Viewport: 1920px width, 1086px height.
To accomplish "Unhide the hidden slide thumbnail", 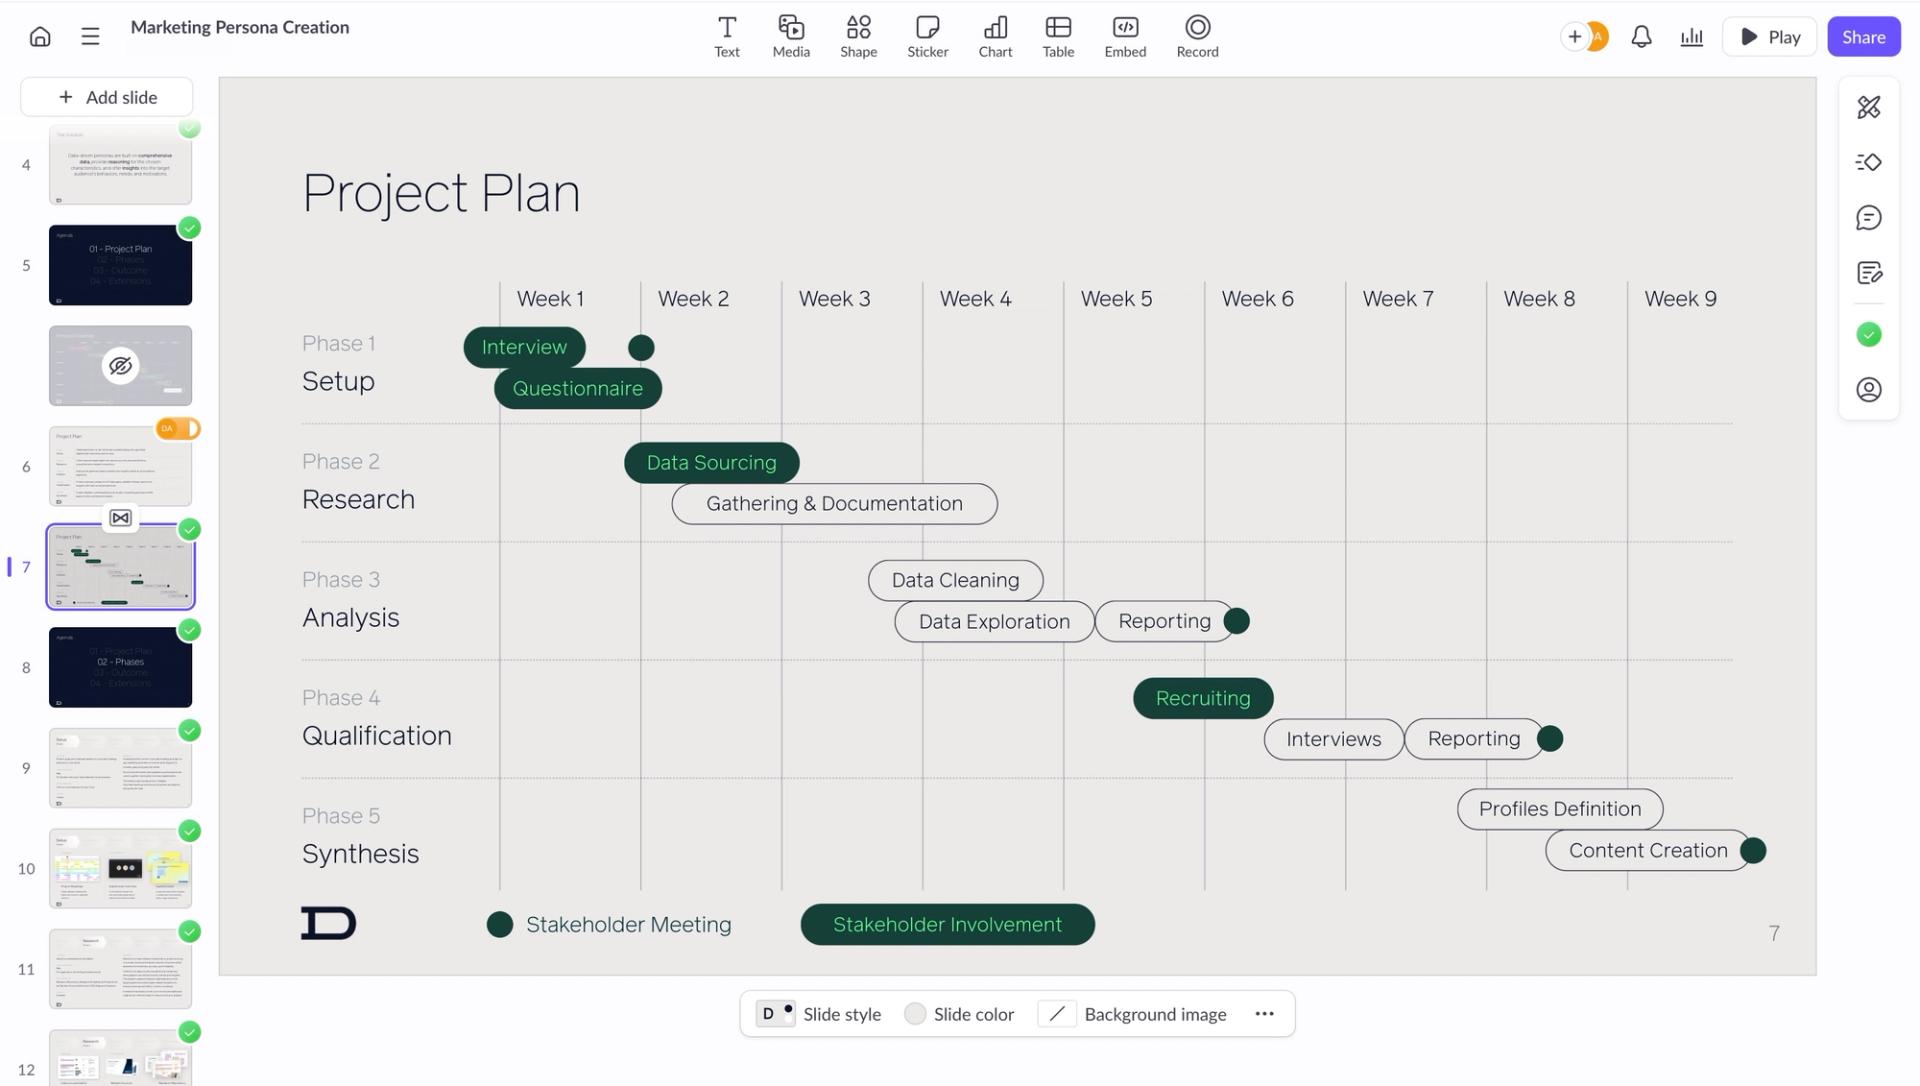I will 120,366.
